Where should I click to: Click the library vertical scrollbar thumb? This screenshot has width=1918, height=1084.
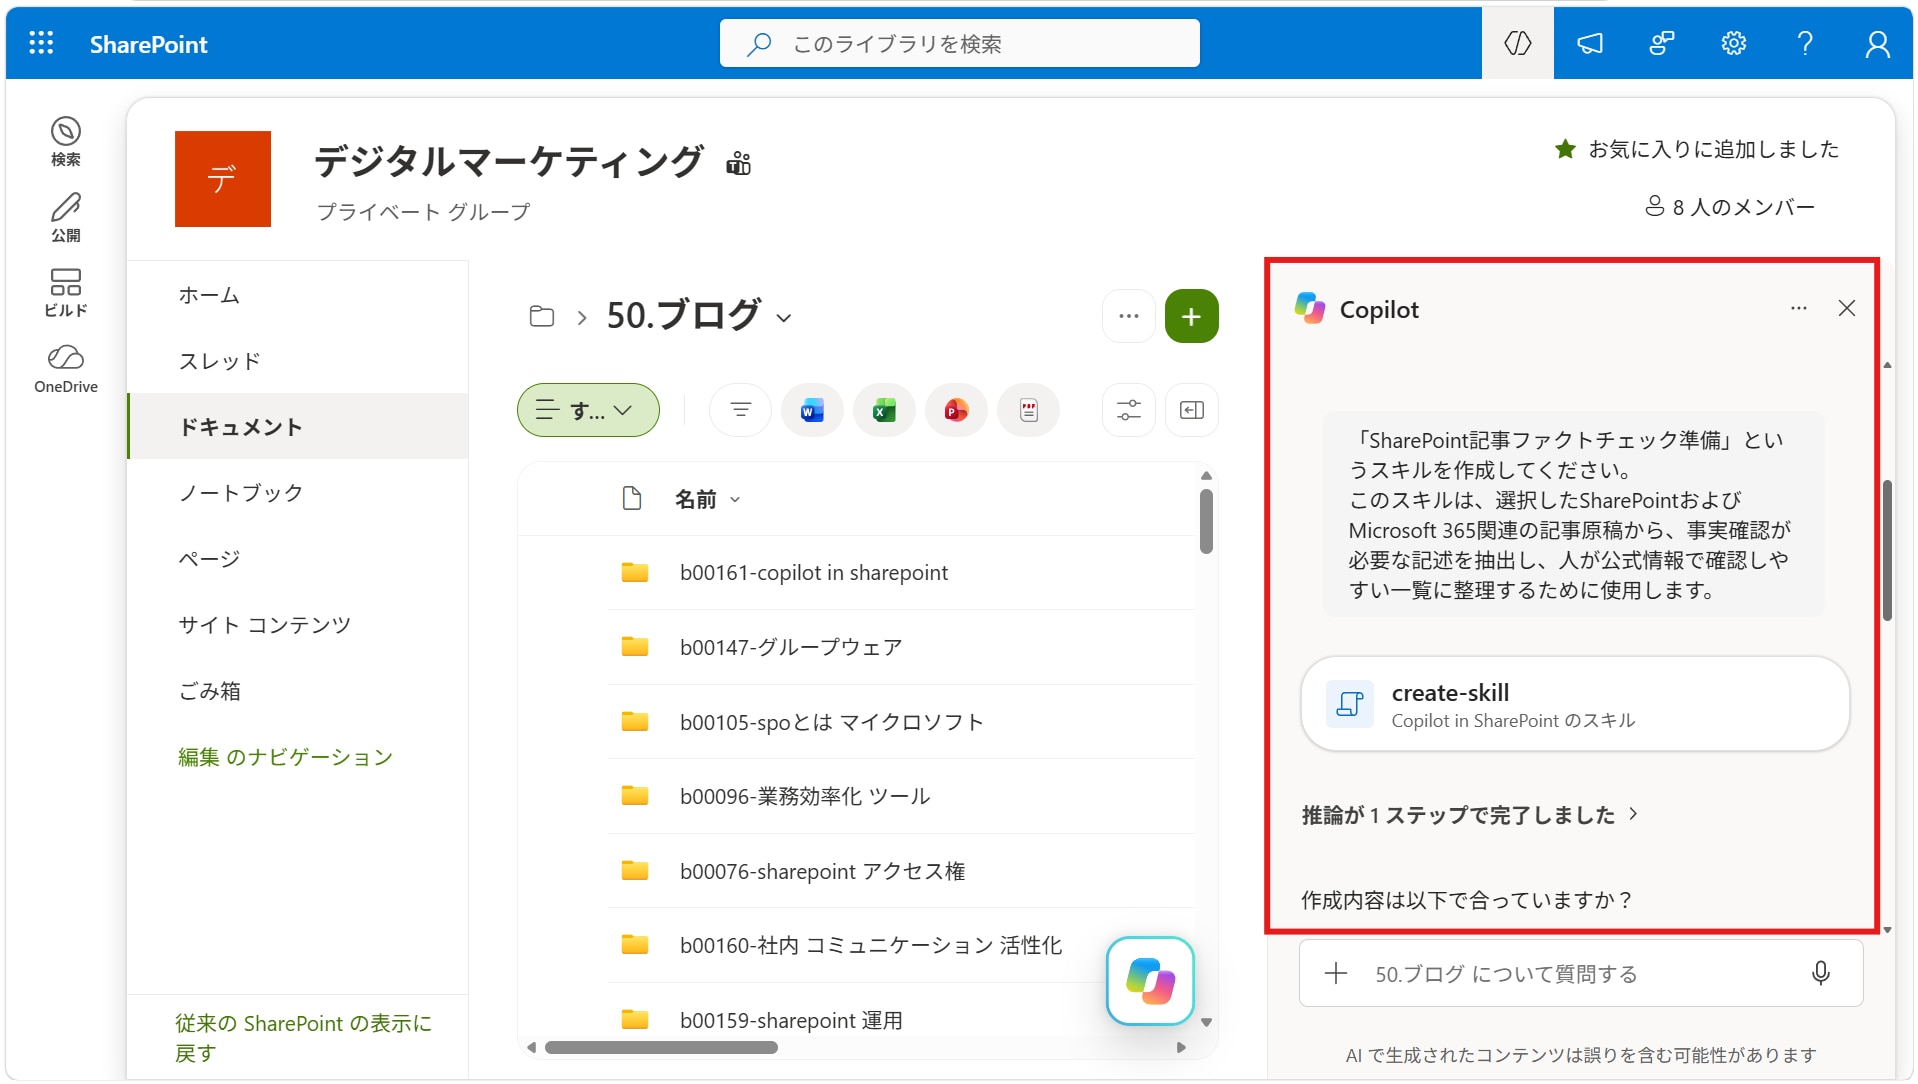point(1206,521)
